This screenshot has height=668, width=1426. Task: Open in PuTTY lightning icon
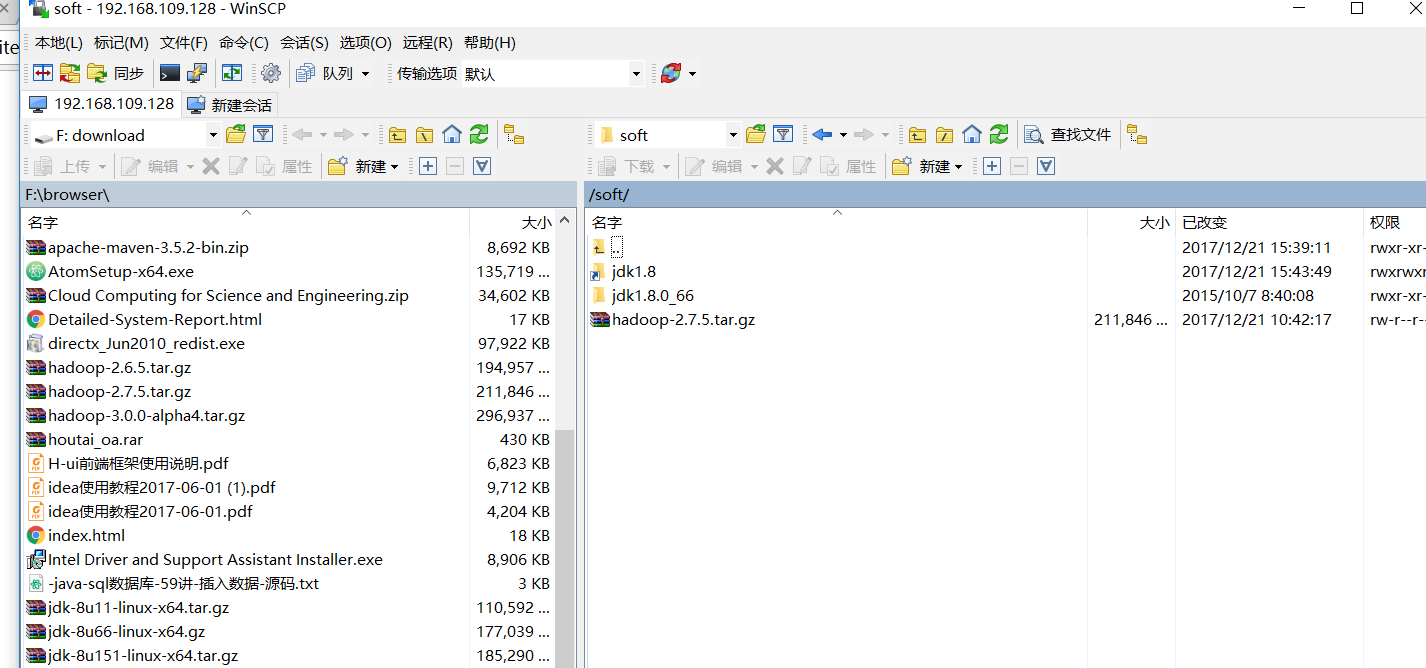coord(197,73)
